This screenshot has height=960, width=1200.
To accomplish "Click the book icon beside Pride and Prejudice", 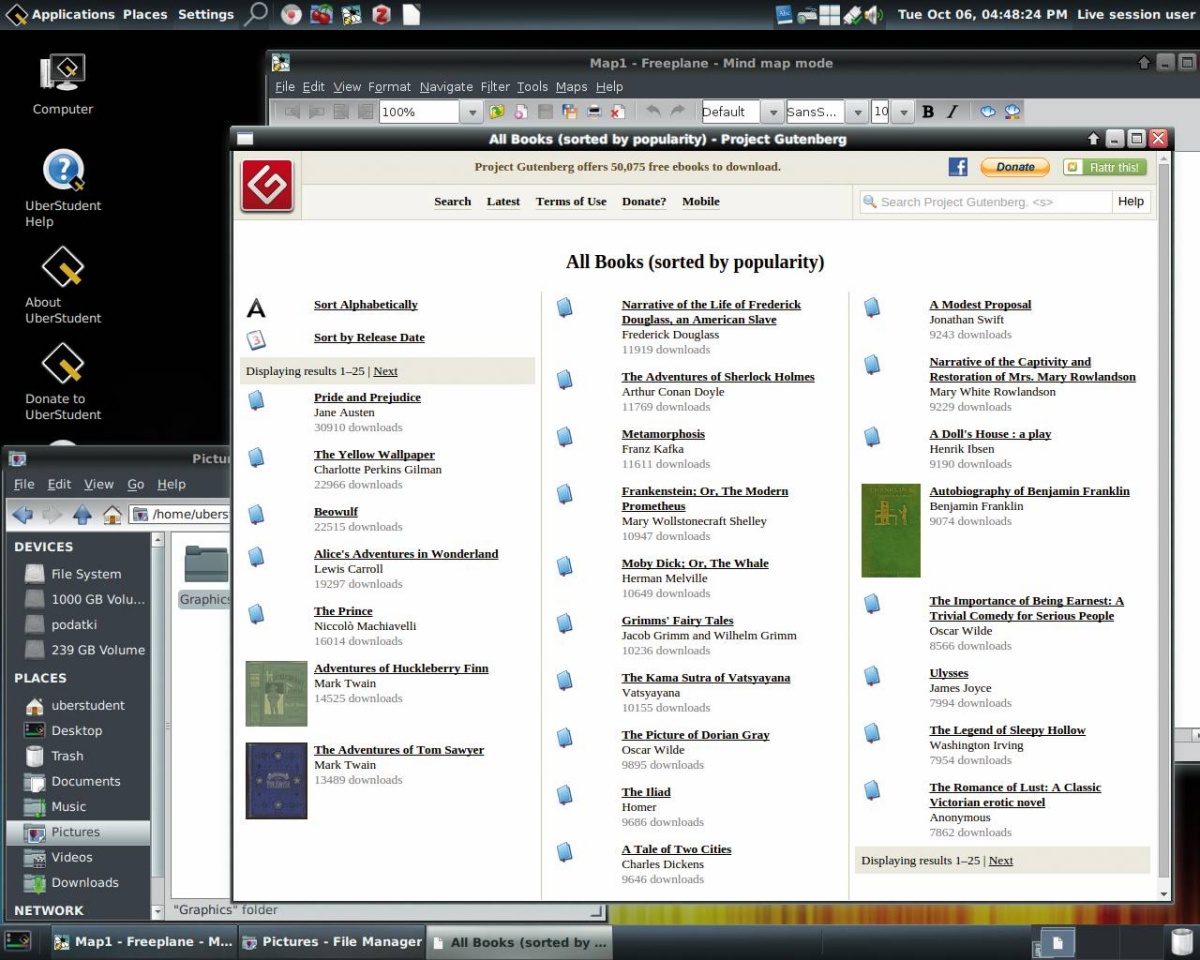I will tap(256, 400).
